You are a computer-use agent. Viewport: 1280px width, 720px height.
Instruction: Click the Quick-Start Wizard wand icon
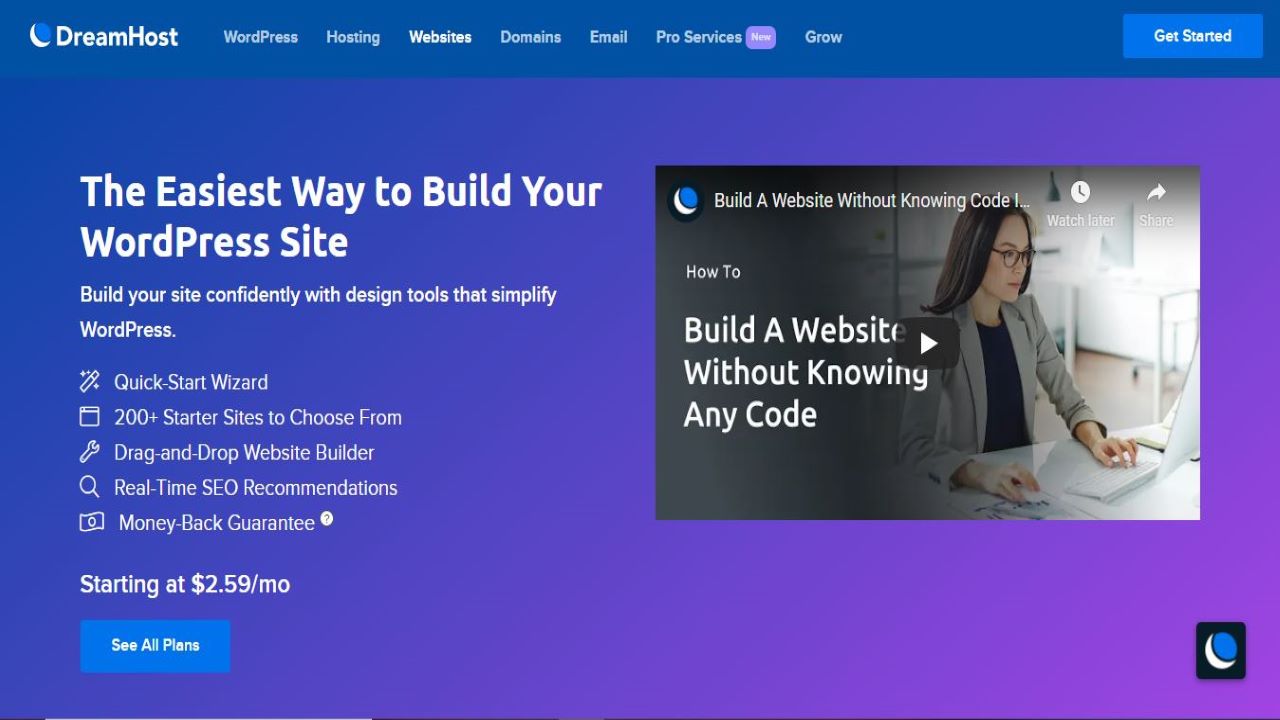pyautogui.click(x=90, y=381)
